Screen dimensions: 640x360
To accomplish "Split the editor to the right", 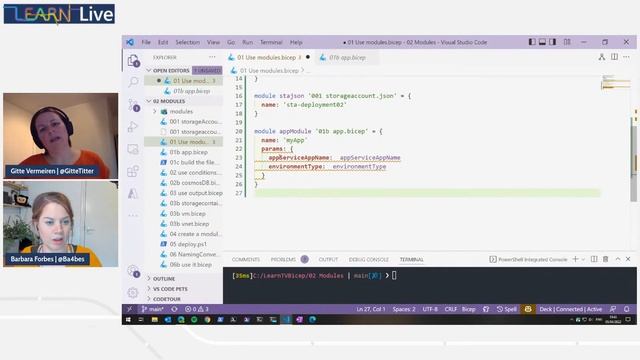I will pyautogui.click(x=614, y=57).
